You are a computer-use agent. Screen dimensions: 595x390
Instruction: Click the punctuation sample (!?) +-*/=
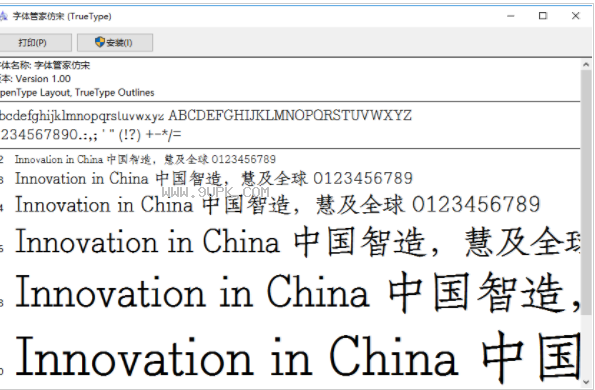coord(150,135)
